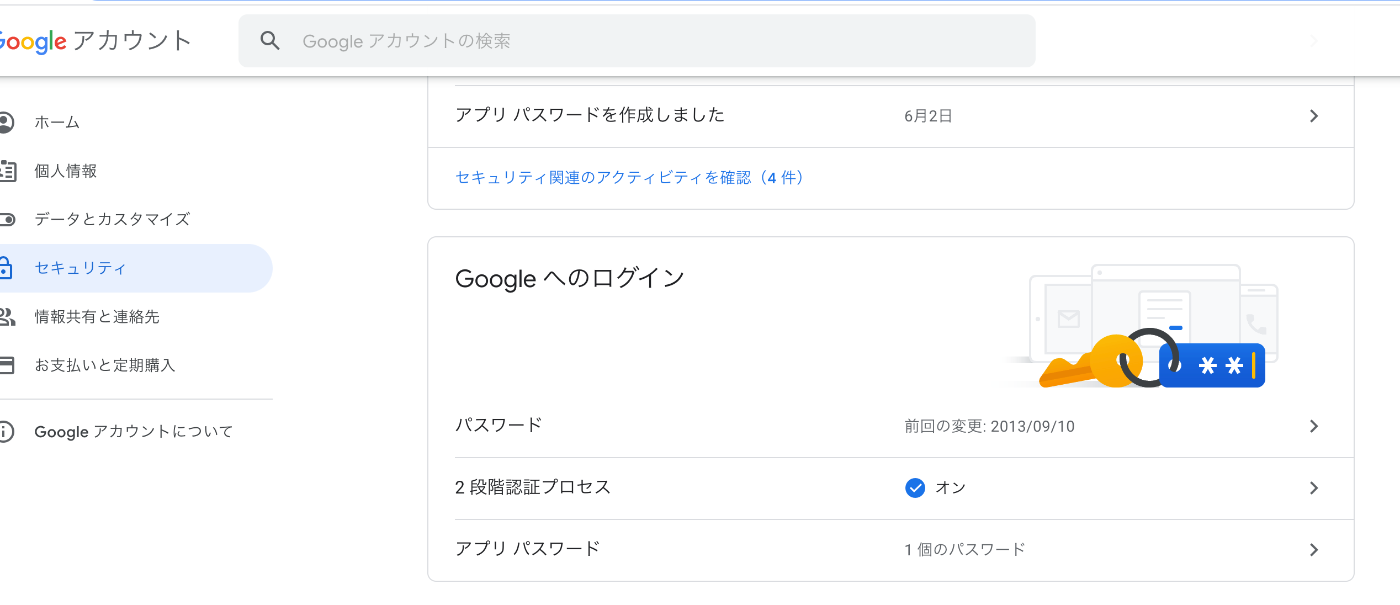Open Google アカウントについて link
This screenshot has height=605, width=1400.
click(134, 432)
